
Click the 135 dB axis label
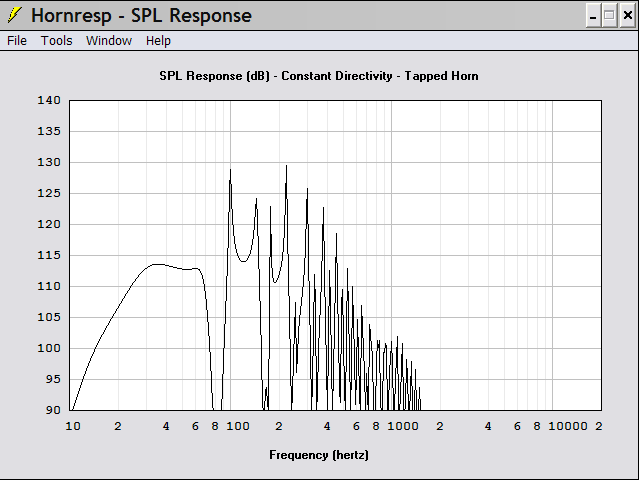49,131
